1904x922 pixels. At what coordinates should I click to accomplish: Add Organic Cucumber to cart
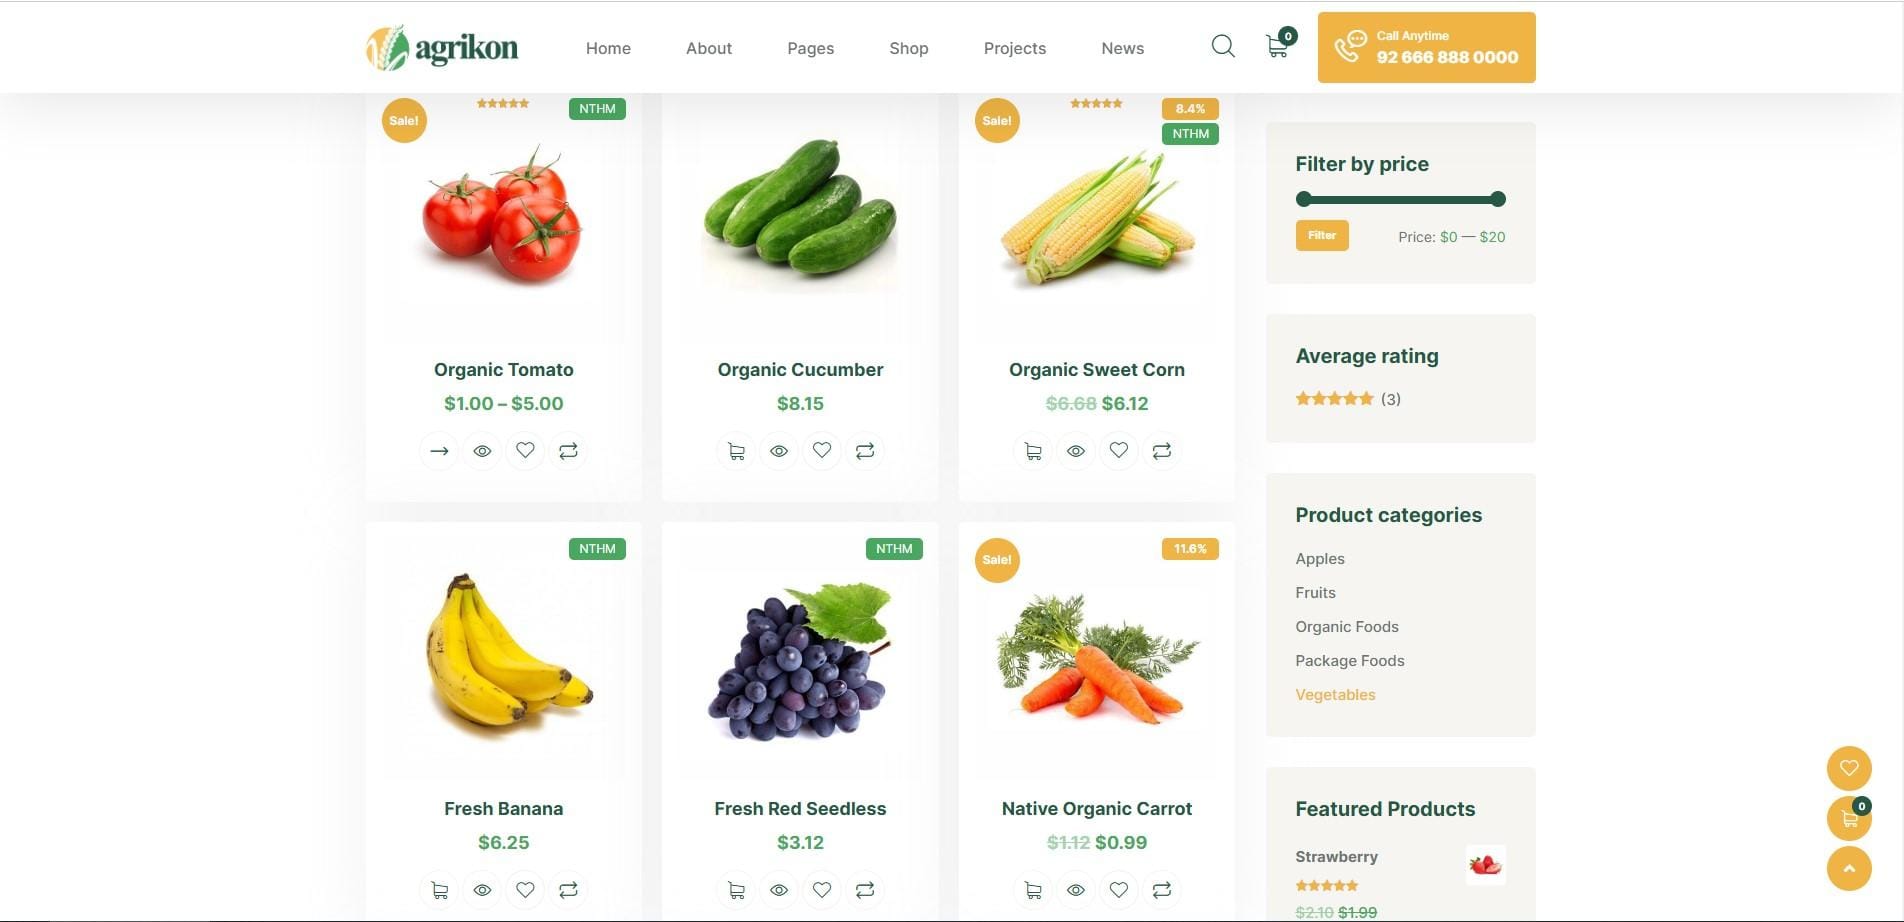coord(736,451)
